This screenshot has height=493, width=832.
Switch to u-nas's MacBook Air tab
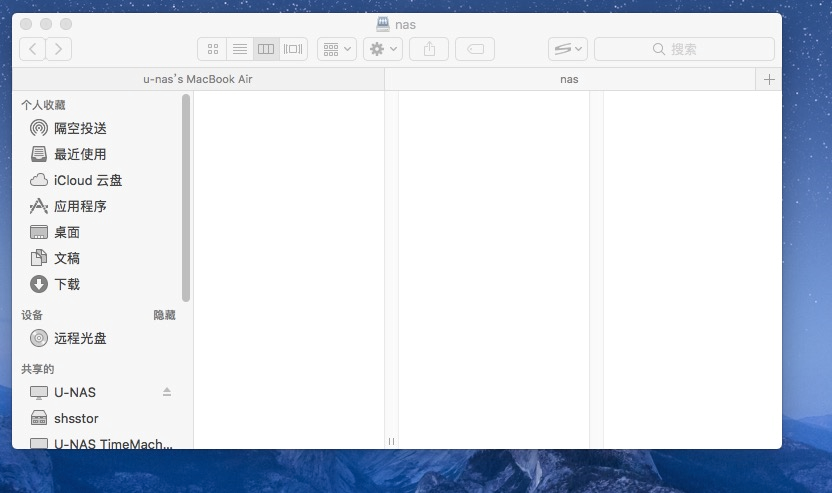[x=198, y=79]
